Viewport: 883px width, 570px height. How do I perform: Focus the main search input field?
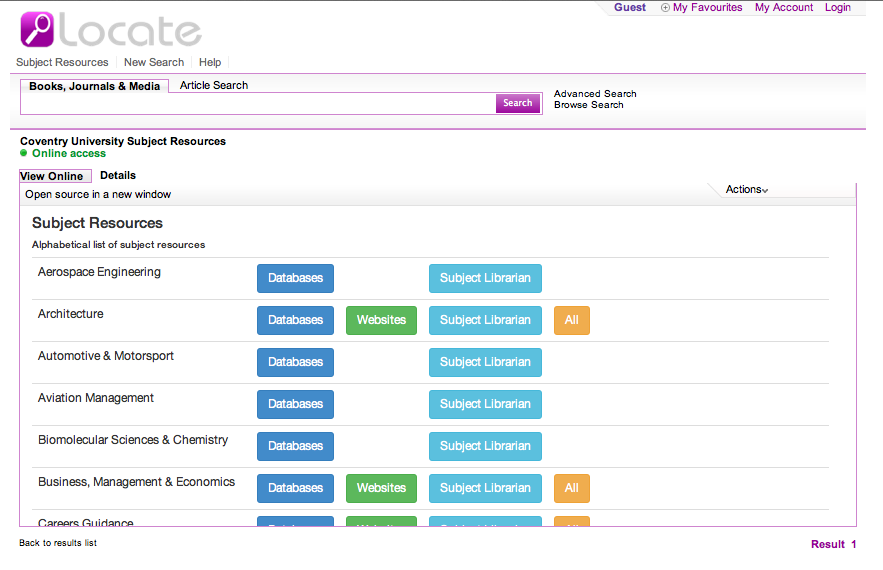point(258,104)
